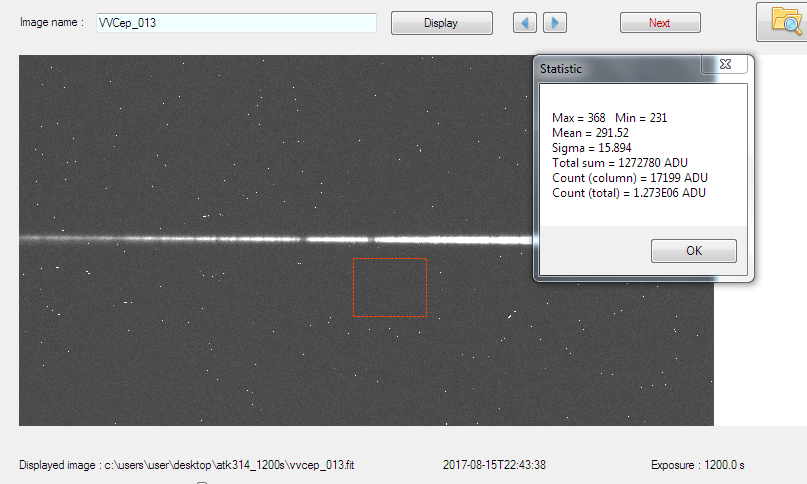Viewport: 807px width, 484px height.
Task: Click the 2017-08-15 timestamp text
Action: [494, 465]
